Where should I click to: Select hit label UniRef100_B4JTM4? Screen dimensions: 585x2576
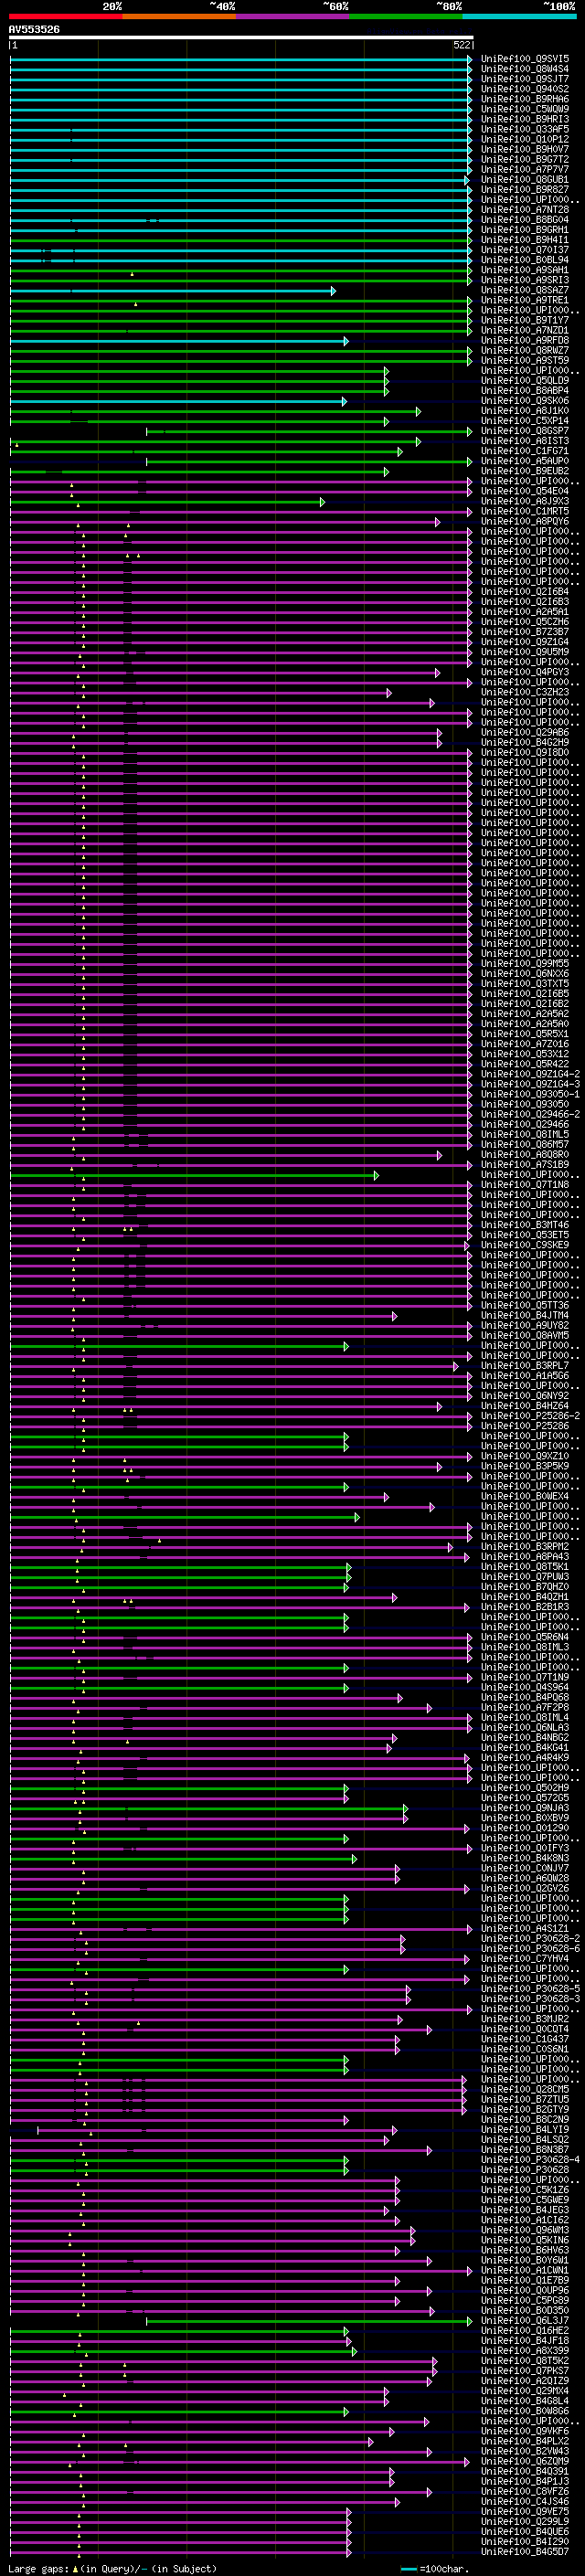[x=525, y=1316]
